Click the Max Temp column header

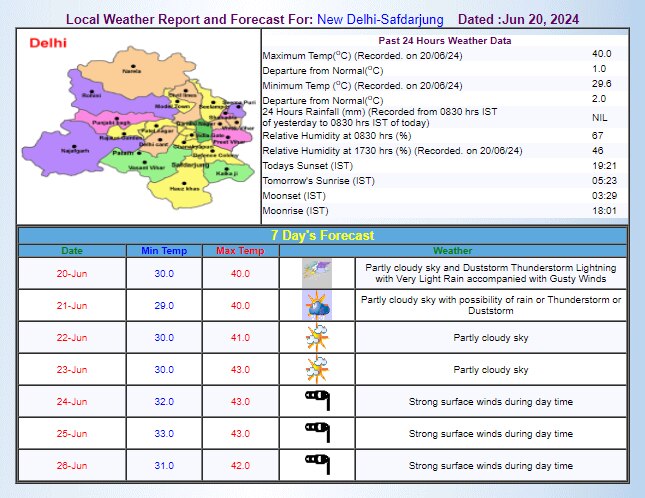[240, 250]
